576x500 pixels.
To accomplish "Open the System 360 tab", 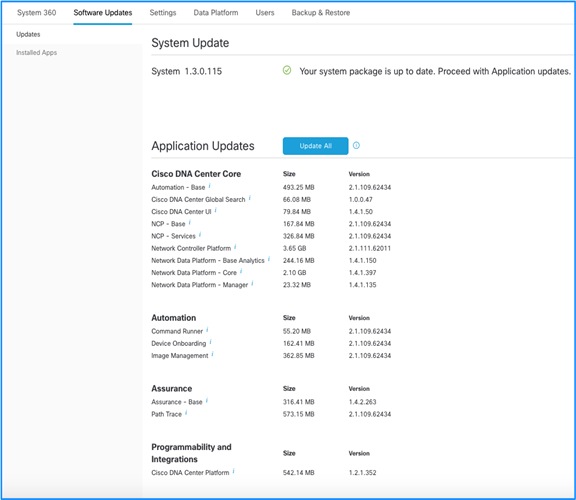I will pos(36,12).
